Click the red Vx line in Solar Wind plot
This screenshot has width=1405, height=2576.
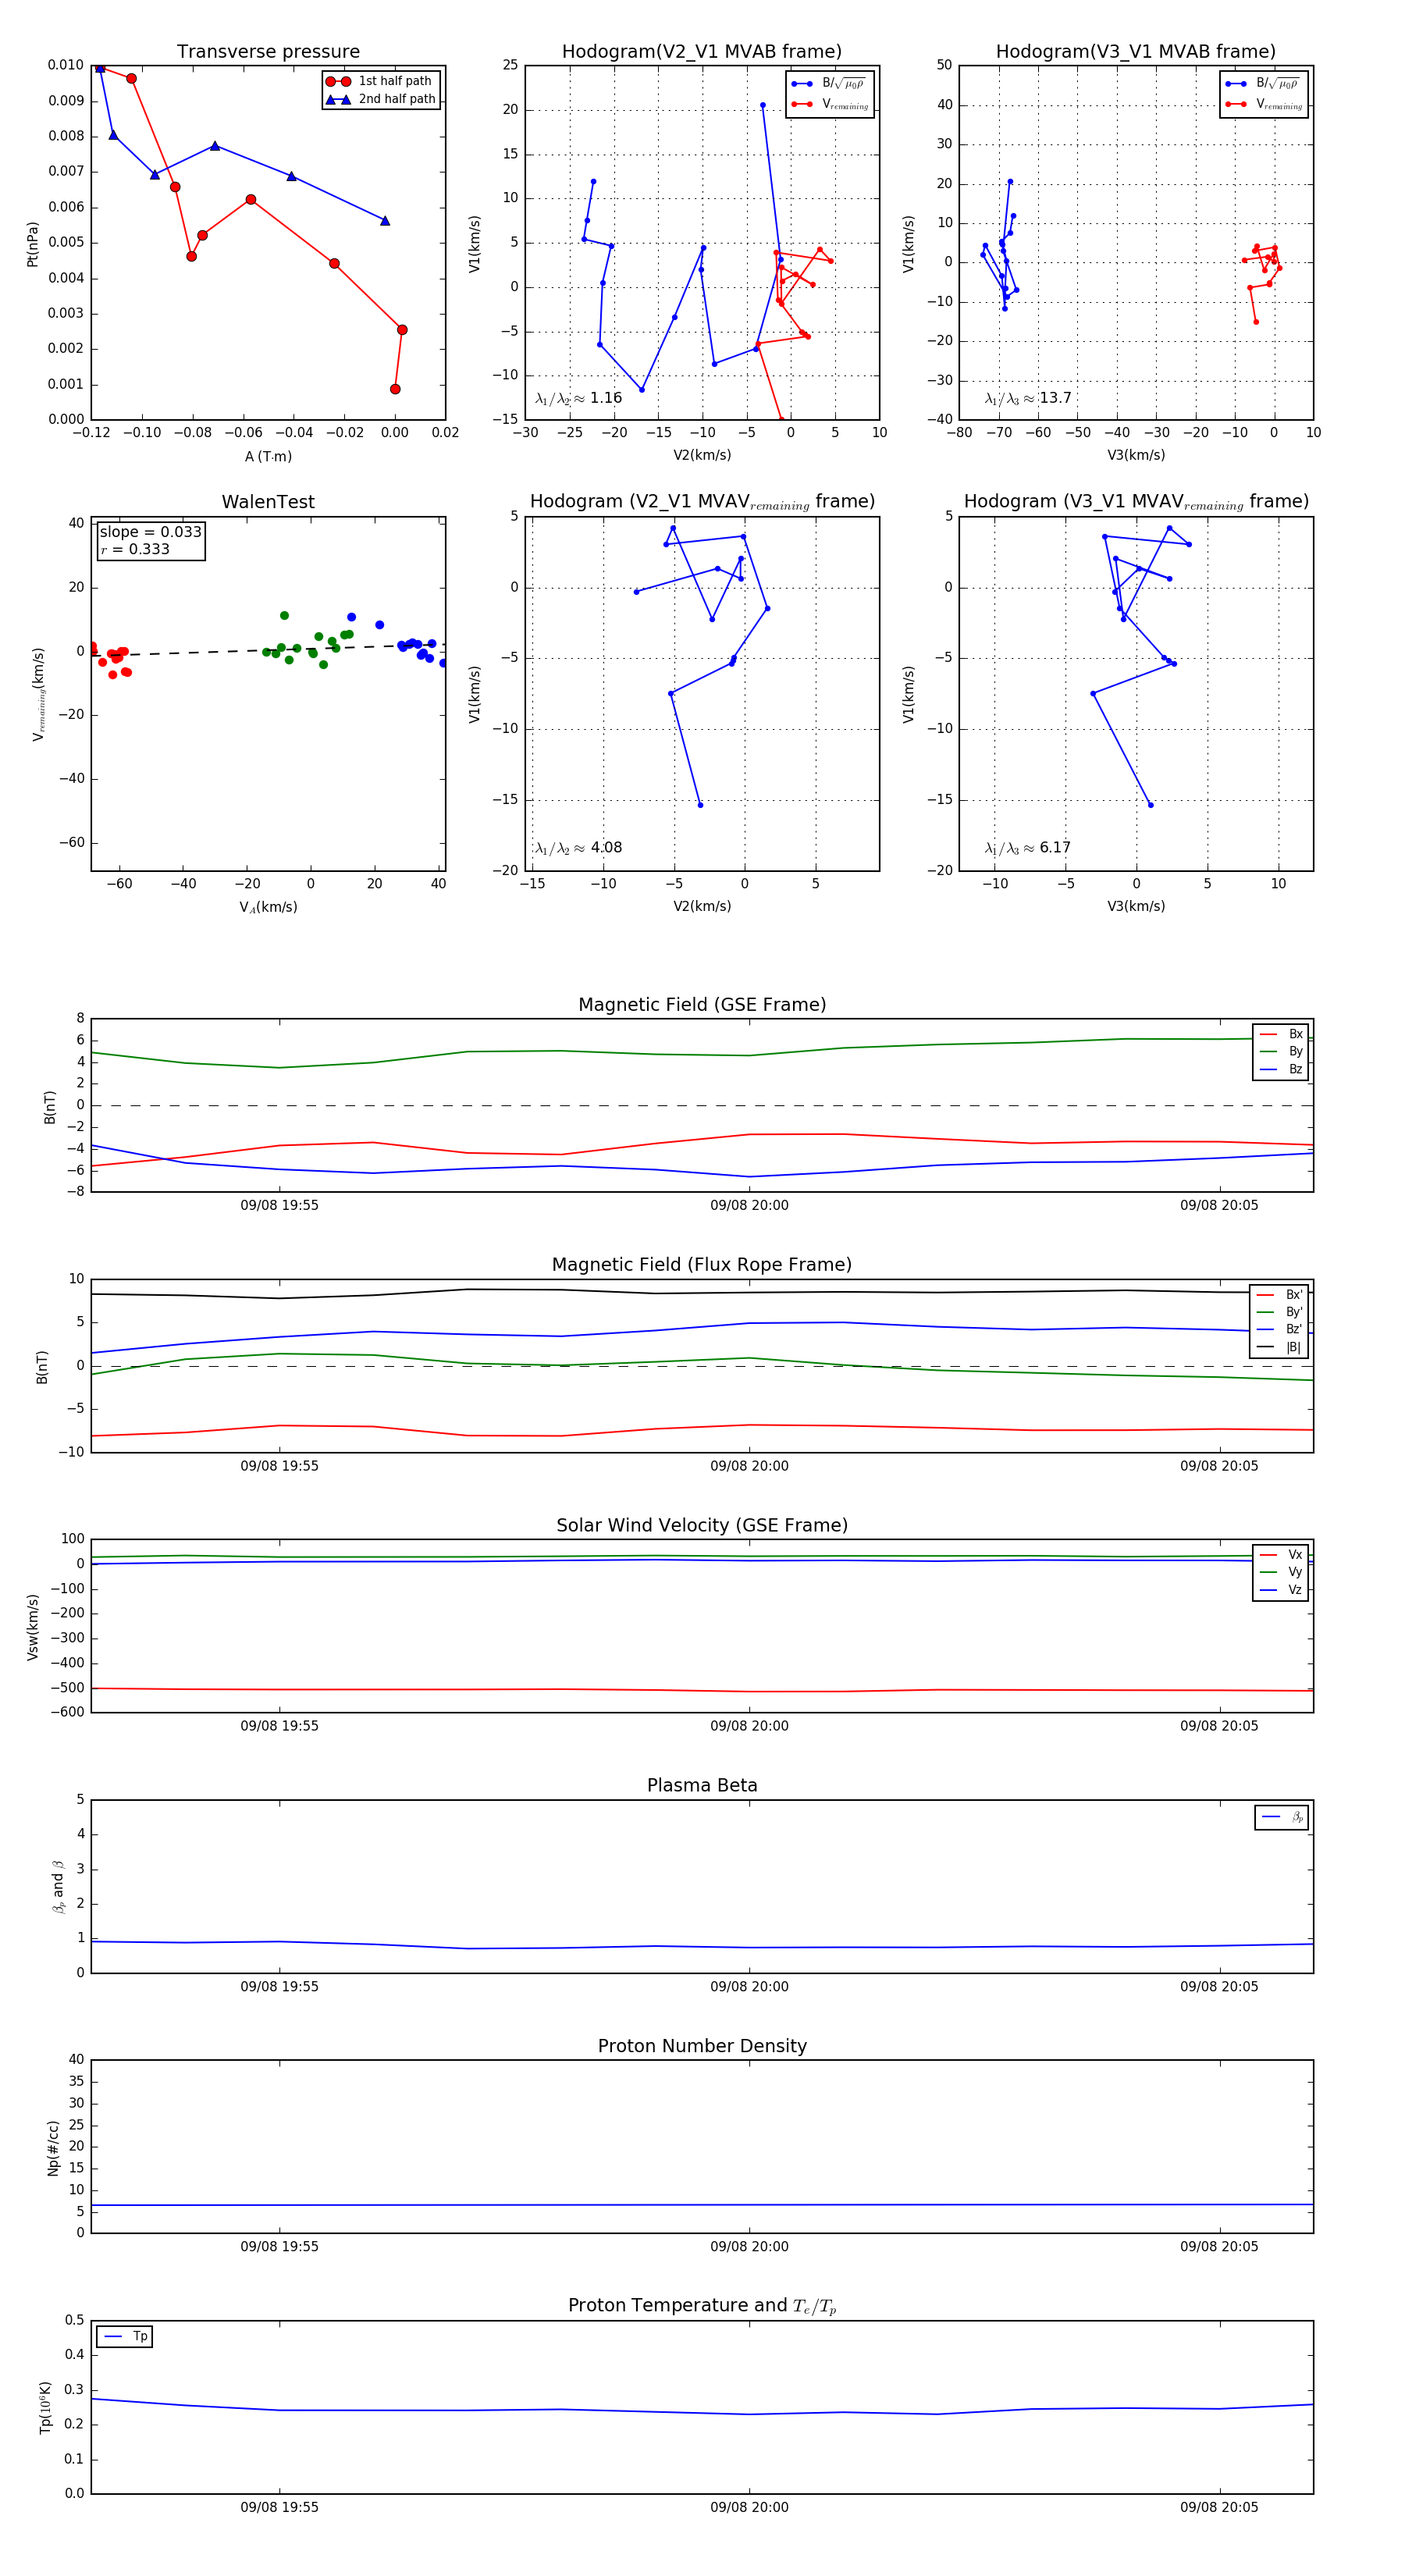point(702,1690)
